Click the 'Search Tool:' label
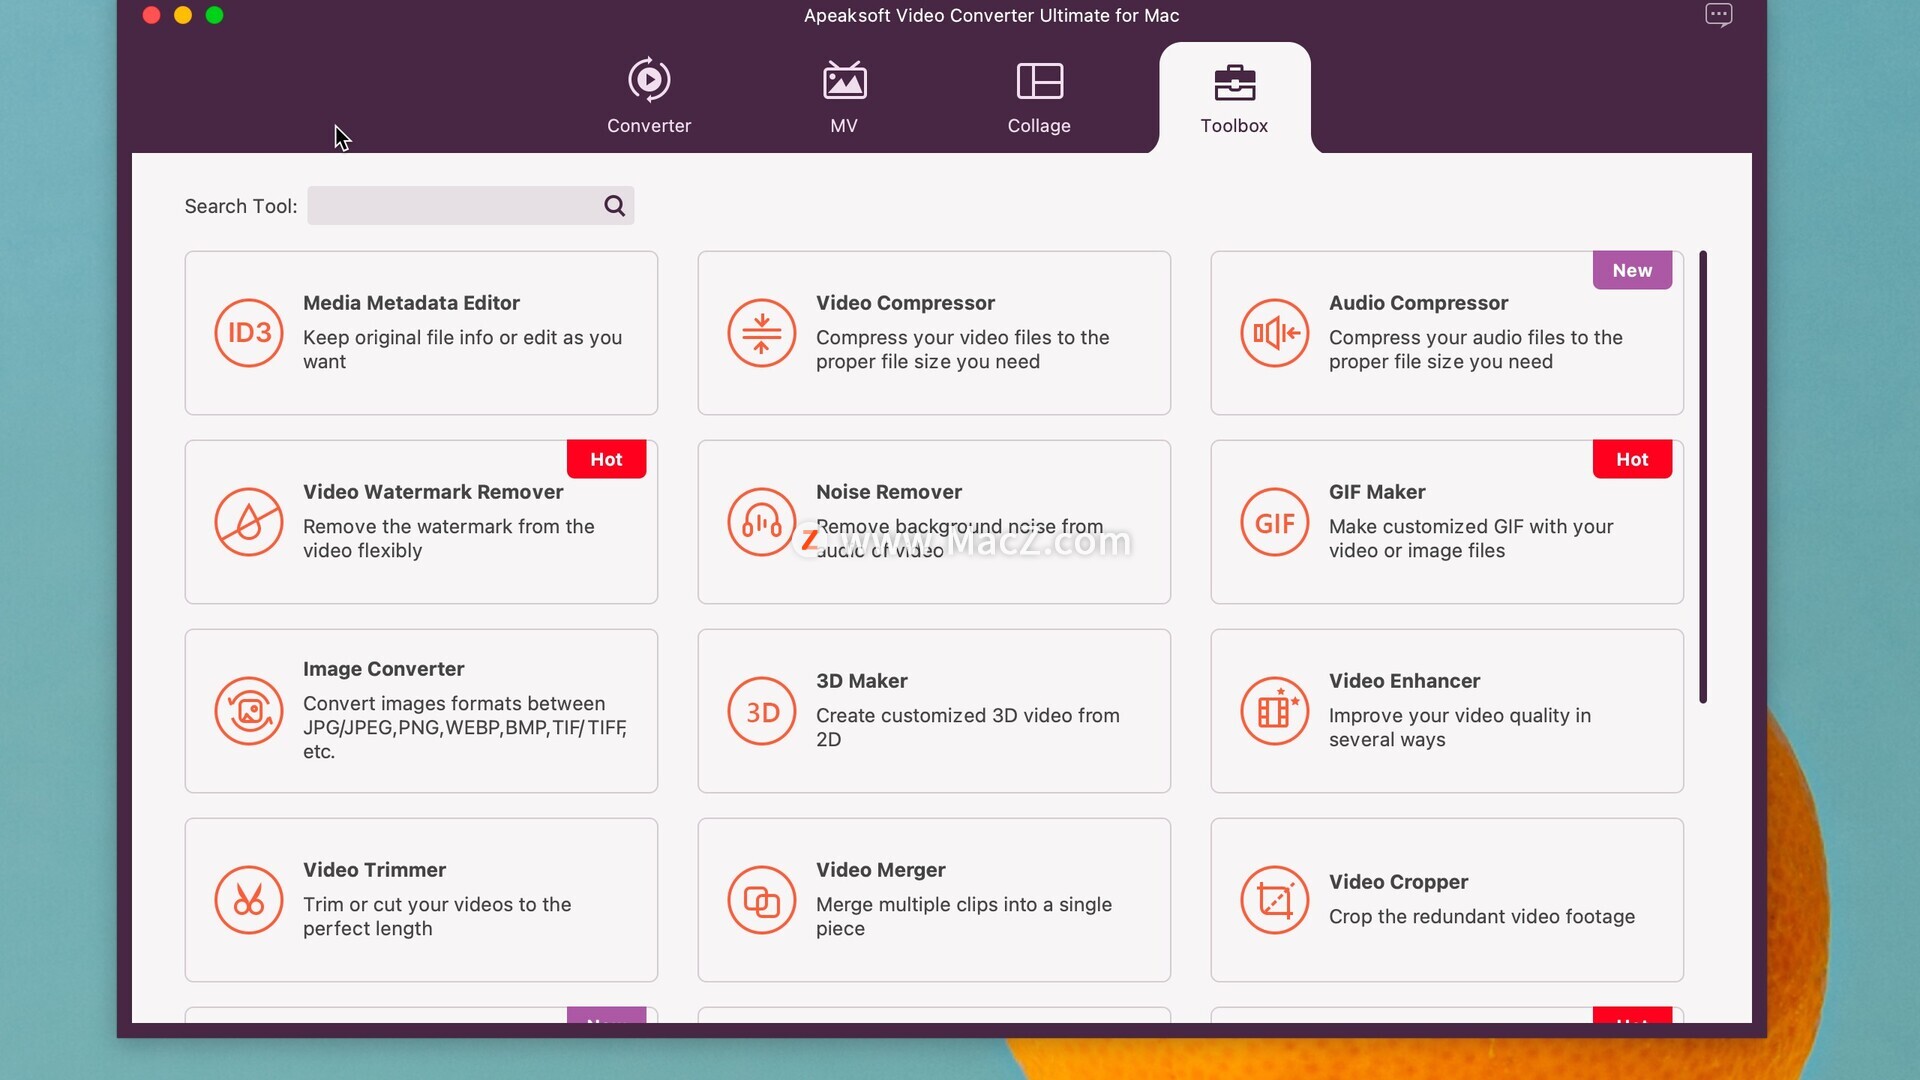This screenshot has width=1920, height=1080. pos(241,206)
